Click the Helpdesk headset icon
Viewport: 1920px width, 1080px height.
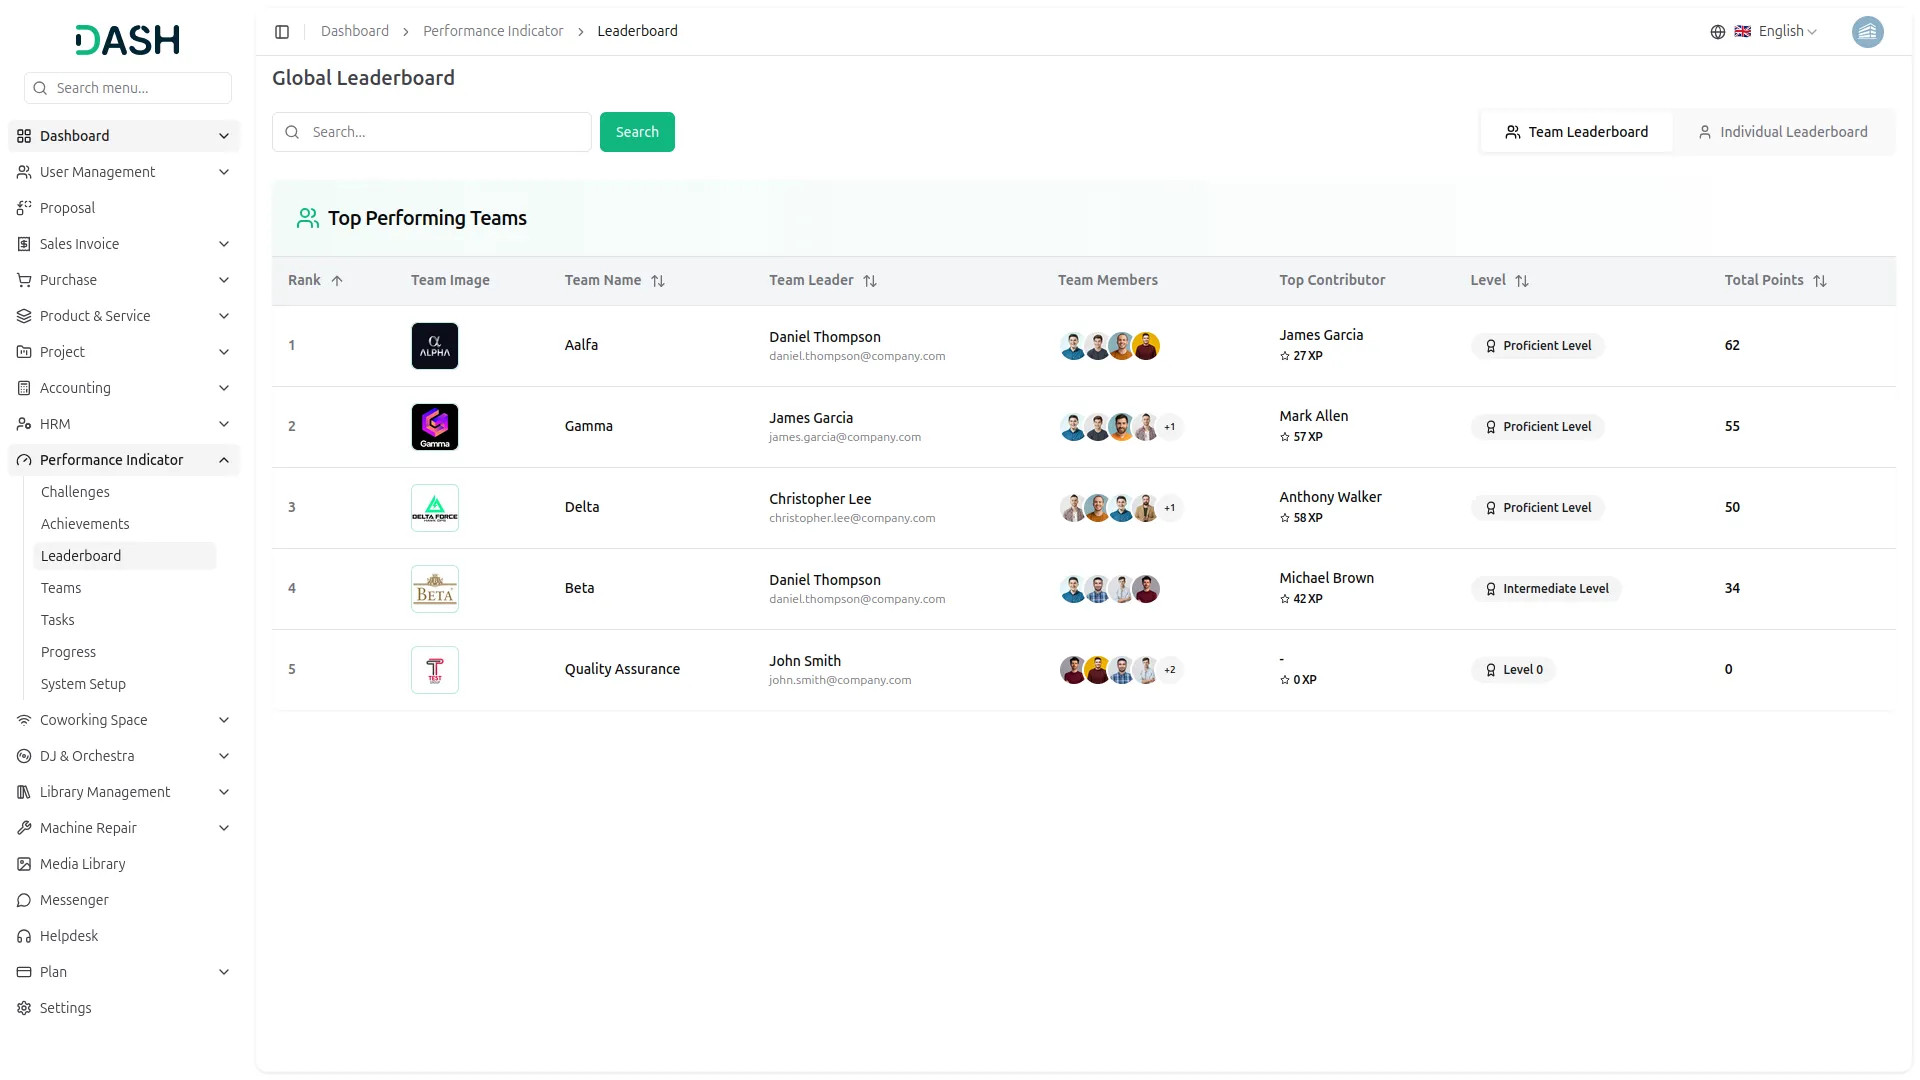tap(24, 936)
